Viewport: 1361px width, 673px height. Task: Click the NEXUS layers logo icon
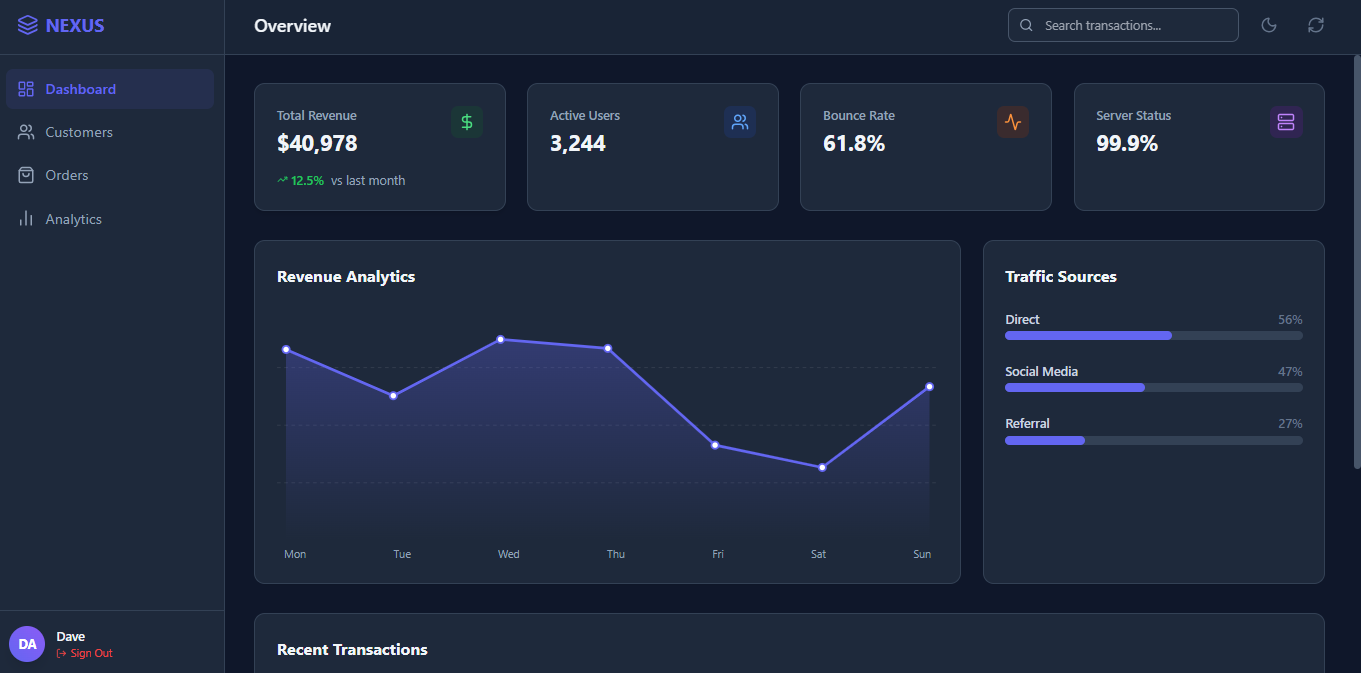(x=27, y=25)
